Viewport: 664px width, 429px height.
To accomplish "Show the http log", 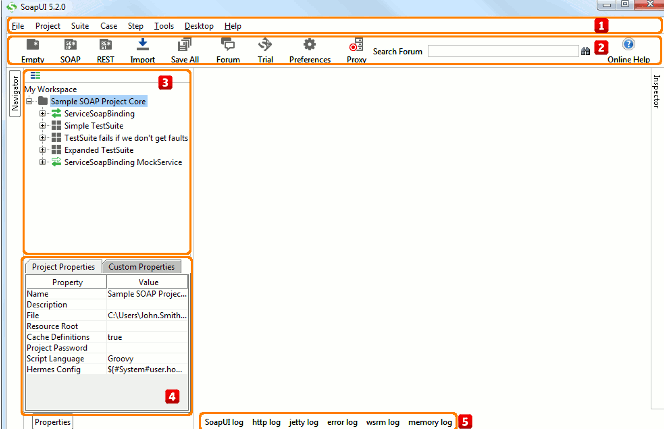I will tap(266, 422).
